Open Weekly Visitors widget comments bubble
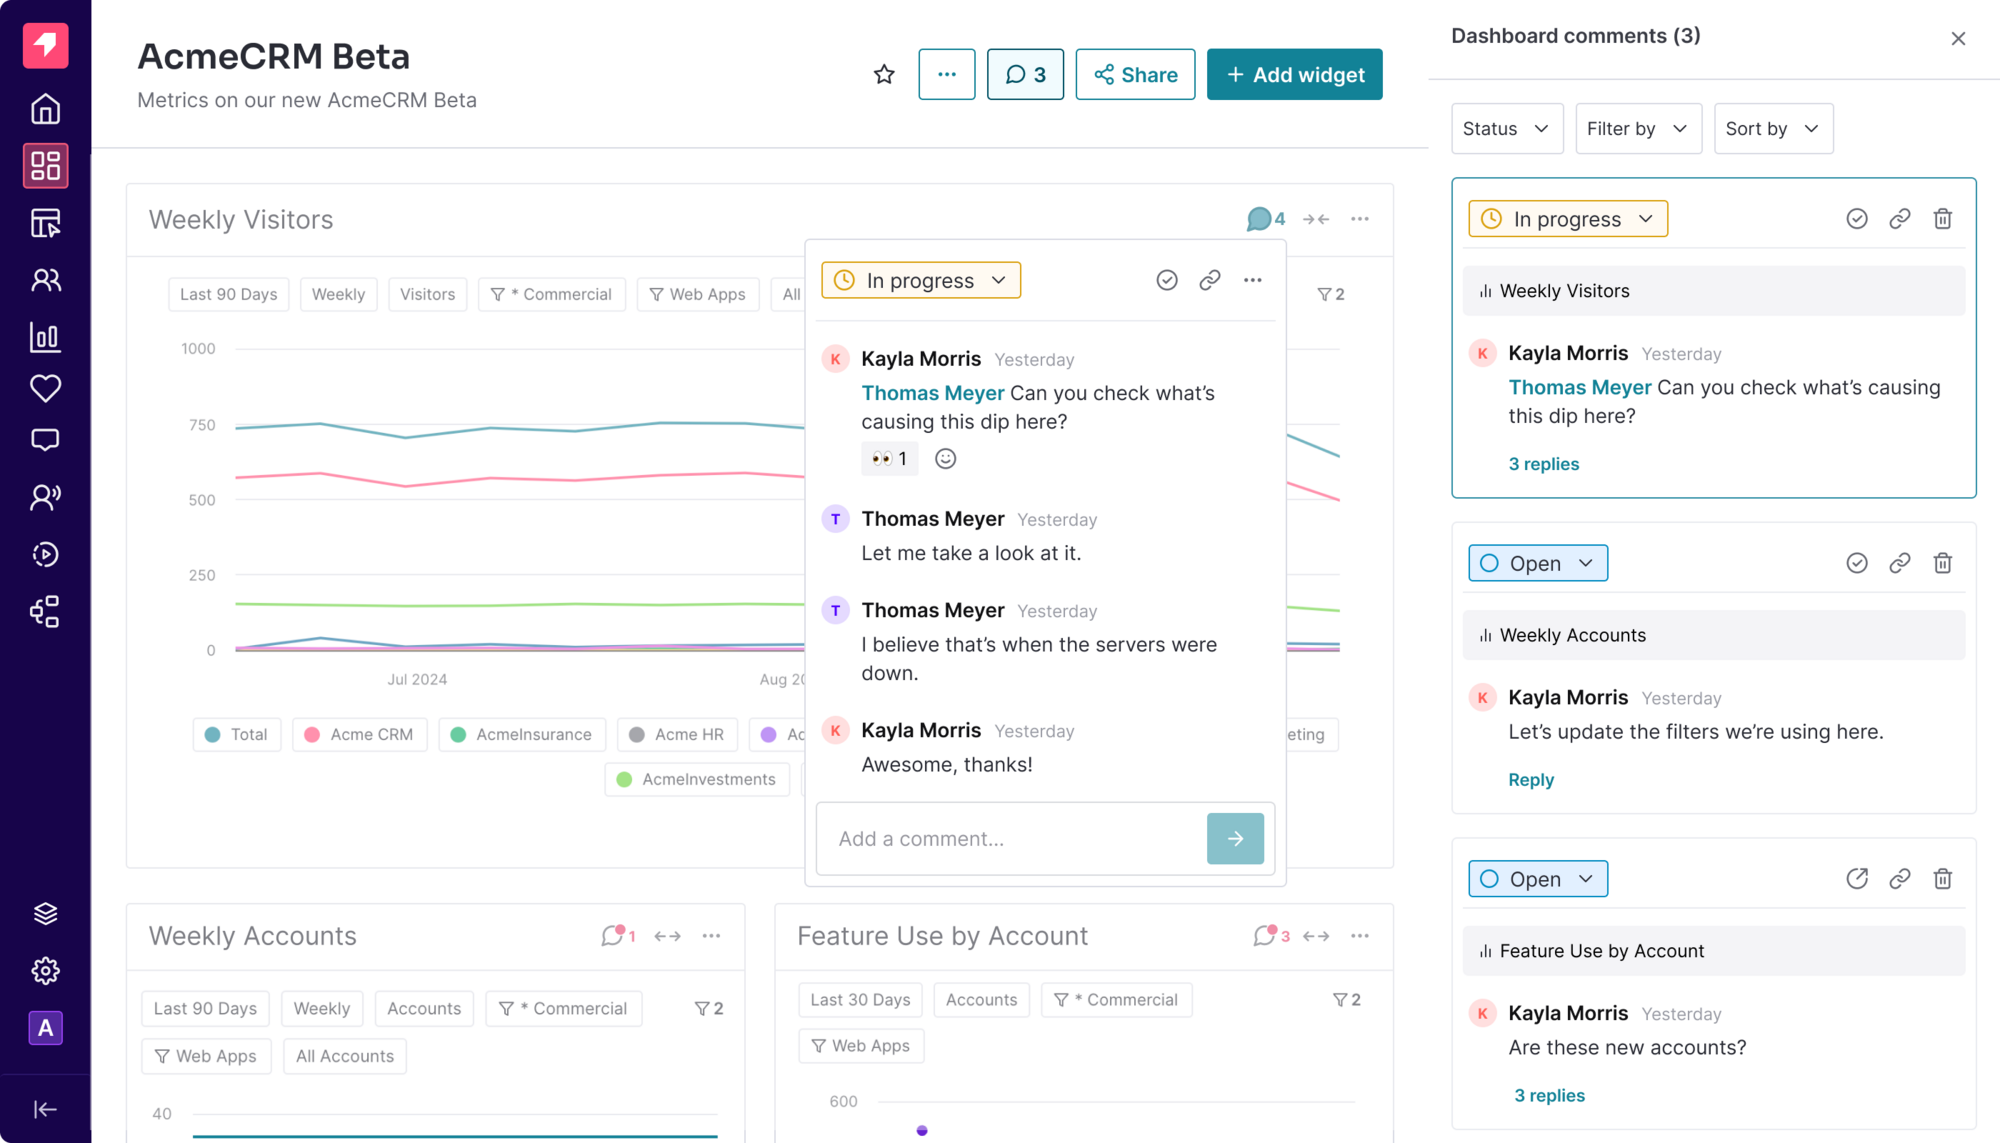2000x1143 pixels. click(x=1265, y=218)
